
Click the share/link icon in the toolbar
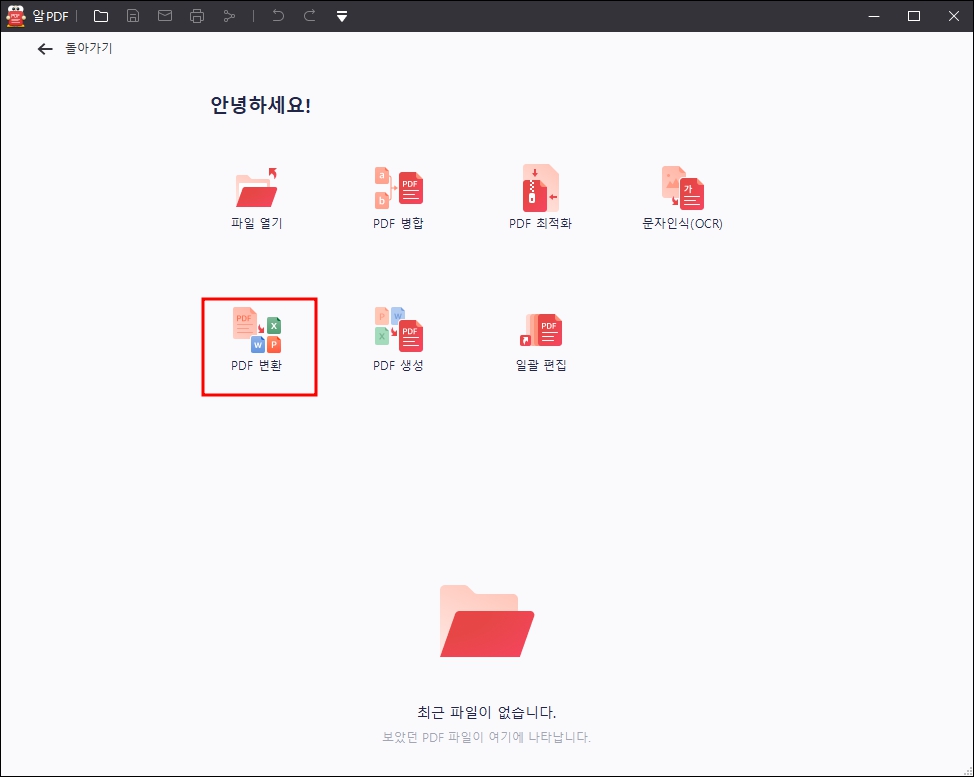point(229,16)
